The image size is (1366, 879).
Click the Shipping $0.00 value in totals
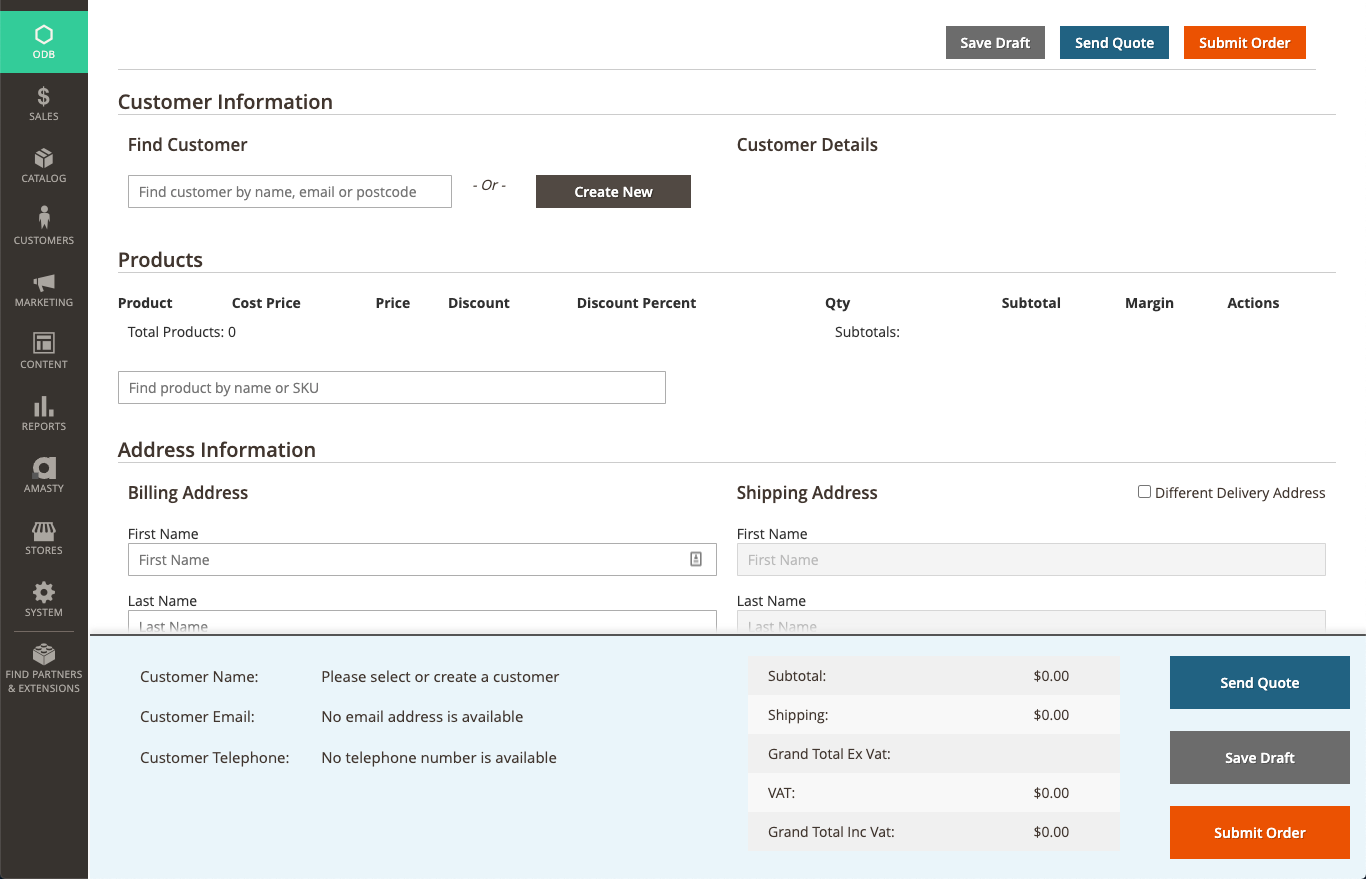click(x=1051, y=715)
